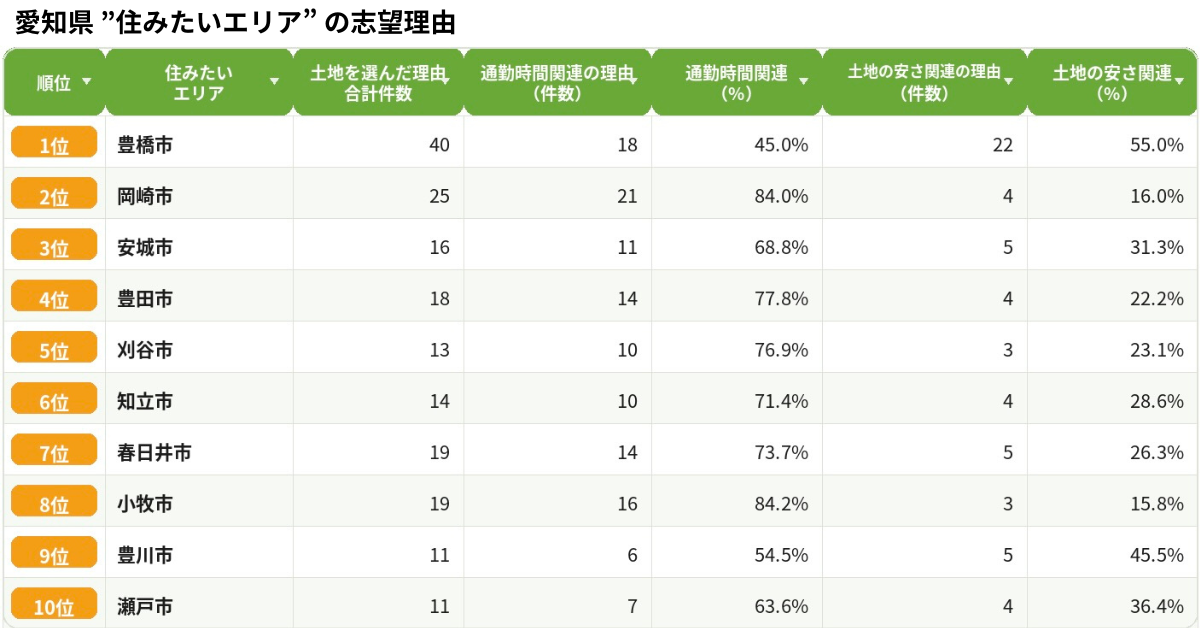Image resolution: width=1200 pixels, height=628 pixels.
Task: Select the 瀬戸市 area cell
Action: 145,606
